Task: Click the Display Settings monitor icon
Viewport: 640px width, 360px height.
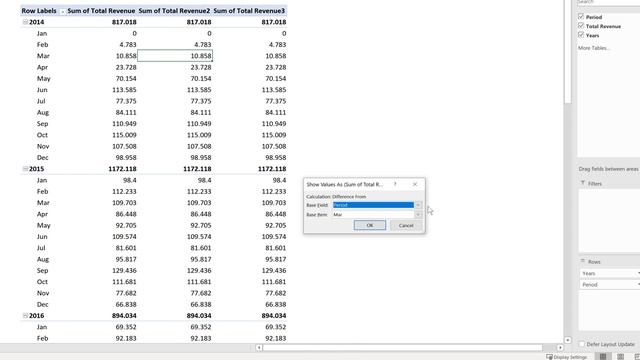Action: (549, 357)
